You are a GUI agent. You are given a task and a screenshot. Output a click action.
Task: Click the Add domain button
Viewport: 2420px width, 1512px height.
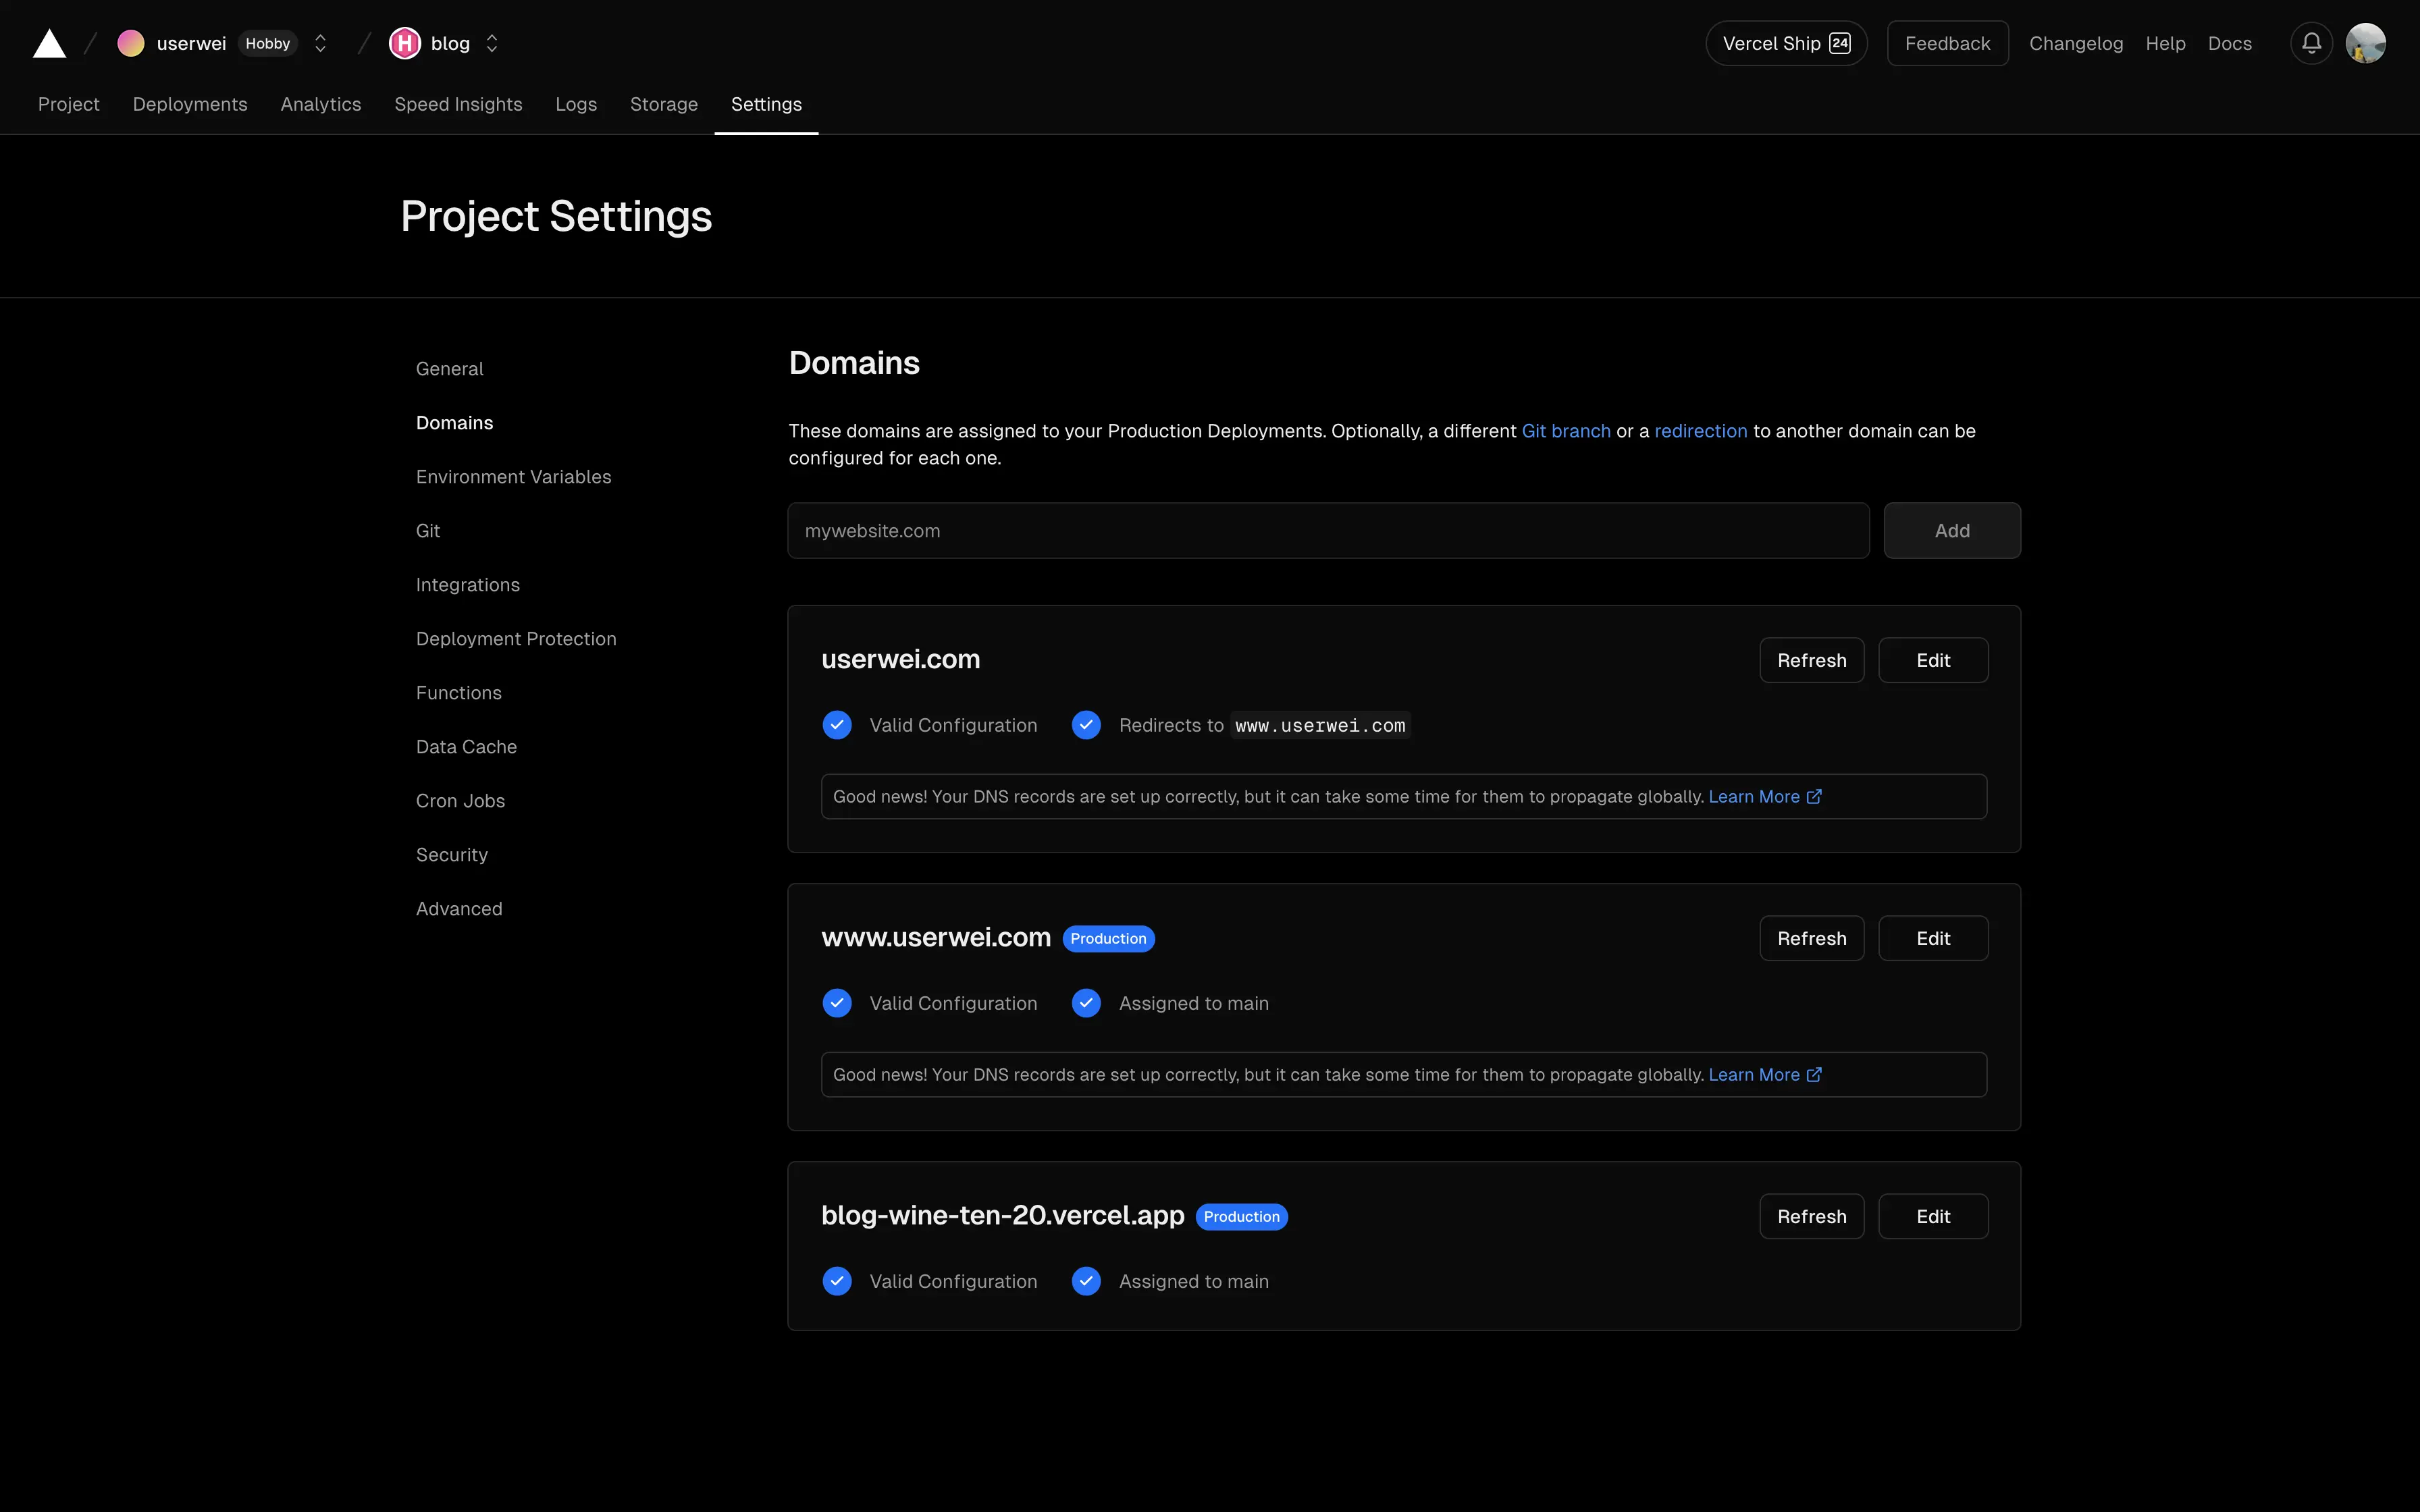click(x=1952, y=531)
